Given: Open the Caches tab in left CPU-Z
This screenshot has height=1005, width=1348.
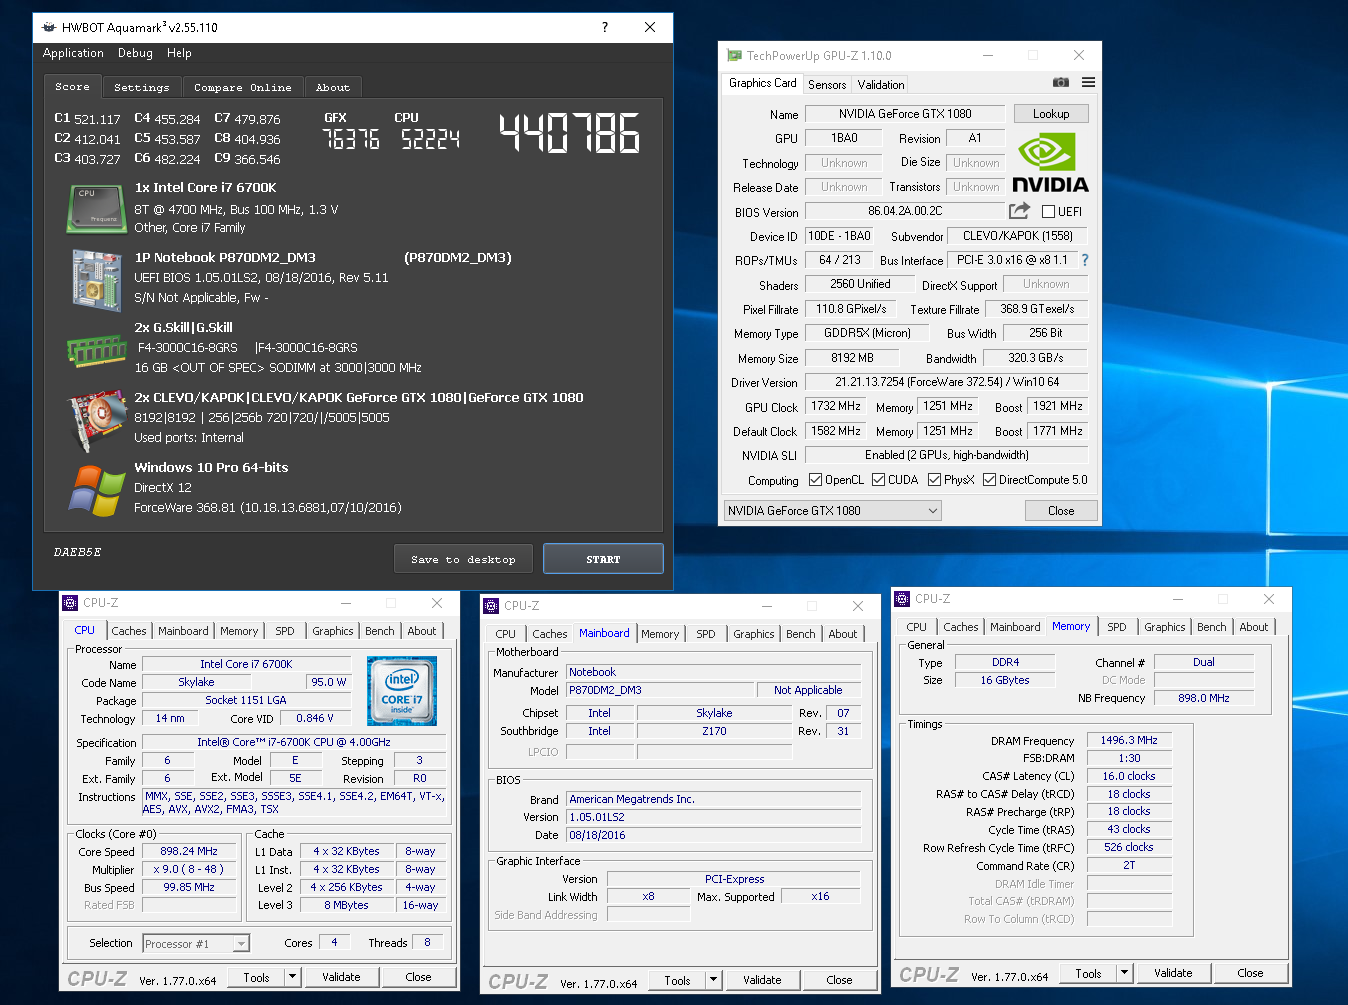Looking at the screenshot, I should click(129, 631).
